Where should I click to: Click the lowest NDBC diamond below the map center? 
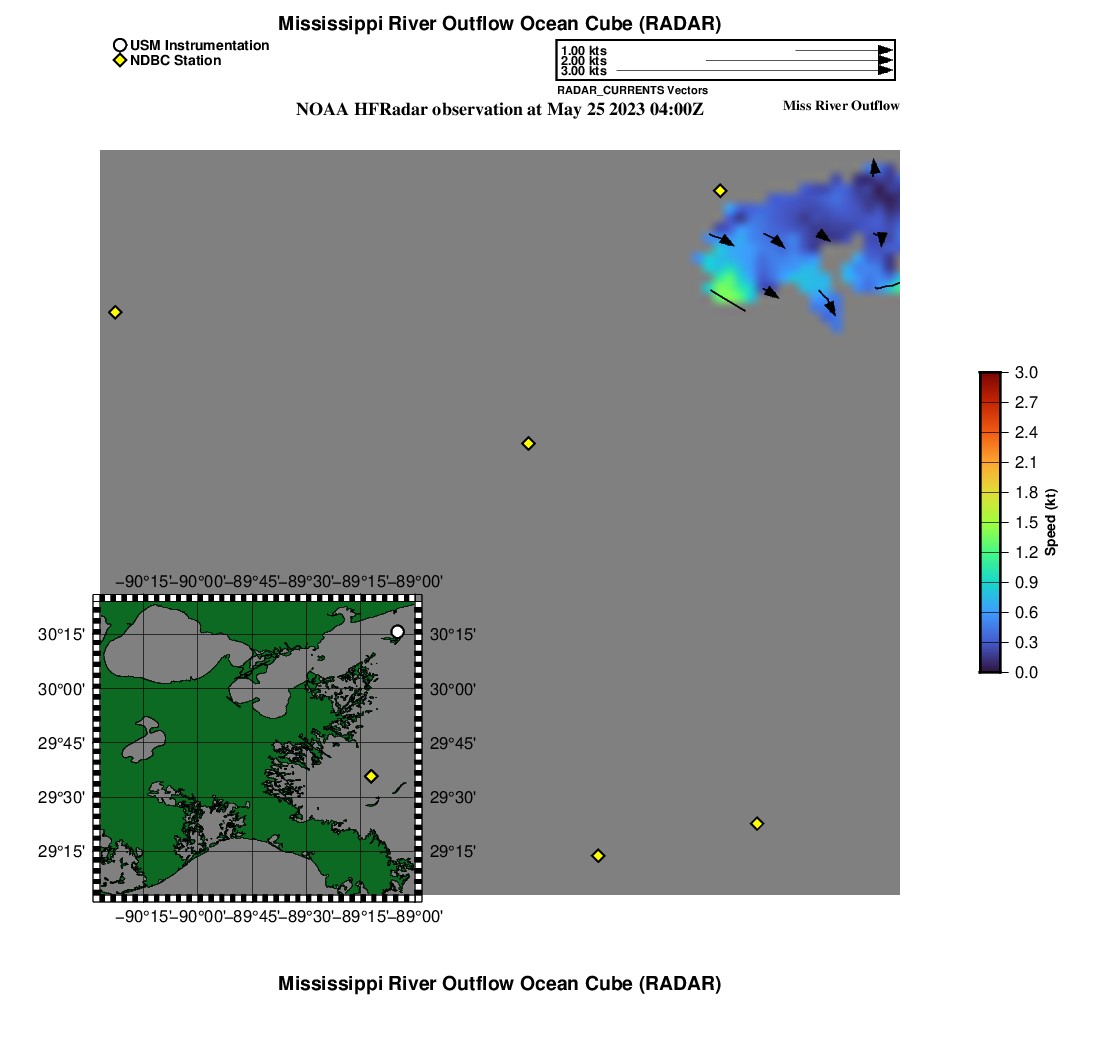click(598, 855)
